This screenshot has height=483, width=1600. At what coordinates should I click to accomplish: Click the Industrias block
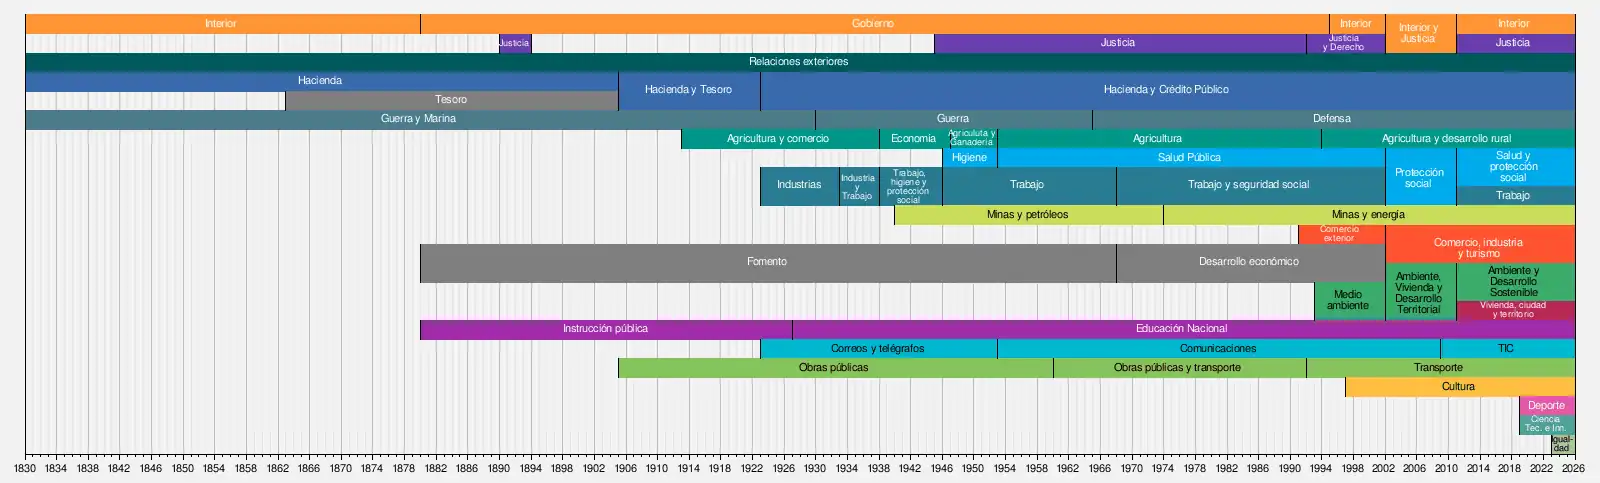[799, 186]
